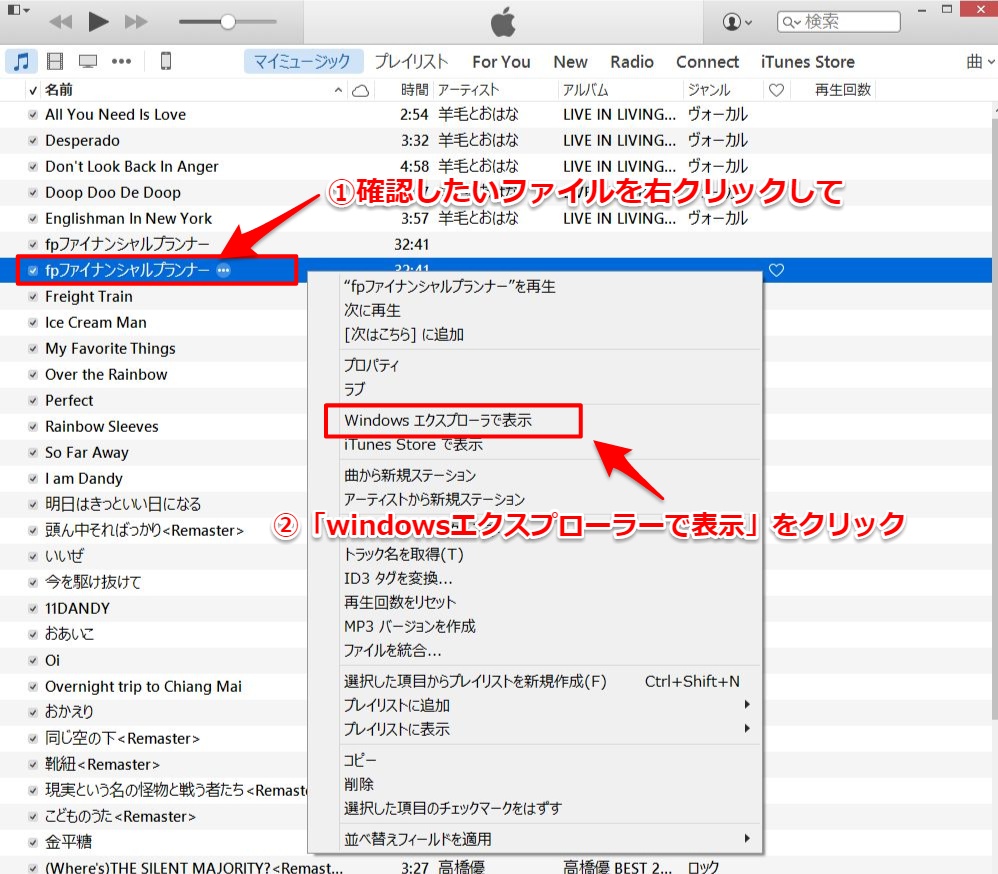Choose MP3 バージョンを作成 menu item
Viewport: 998px width, 874px height.
pos(410,626)
